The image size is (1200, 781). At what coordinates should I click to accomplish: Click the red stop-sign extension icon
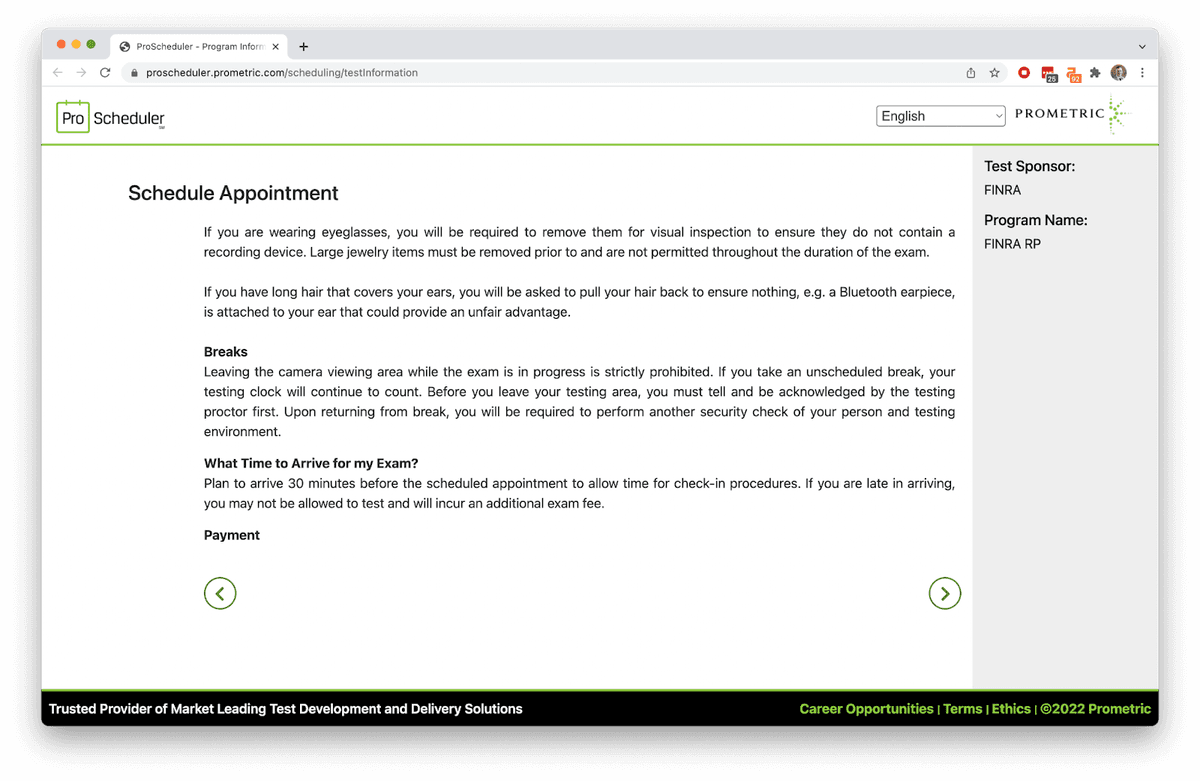(x=1024, y=73)
